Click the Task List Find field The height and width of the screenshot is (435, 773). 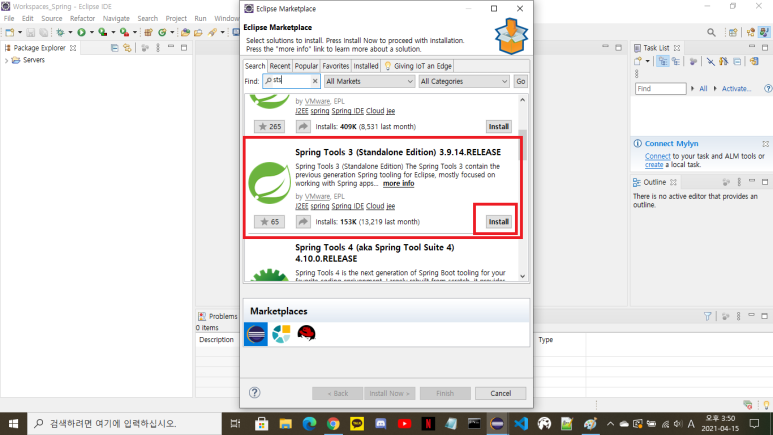pyautogui.click(x=660, y=89)
